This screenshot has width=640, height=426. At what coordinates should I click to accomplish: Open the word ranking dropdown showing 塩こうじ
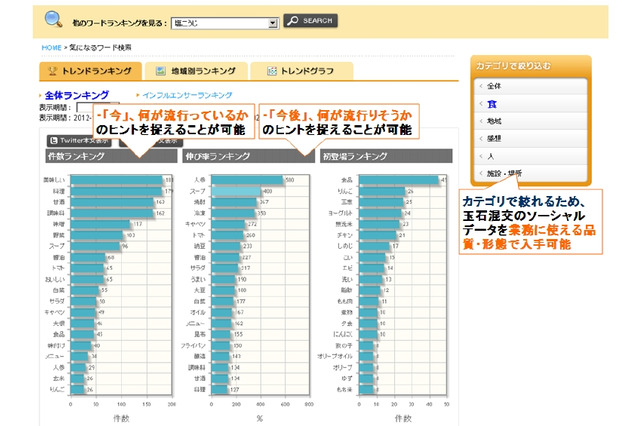(225, 23)
